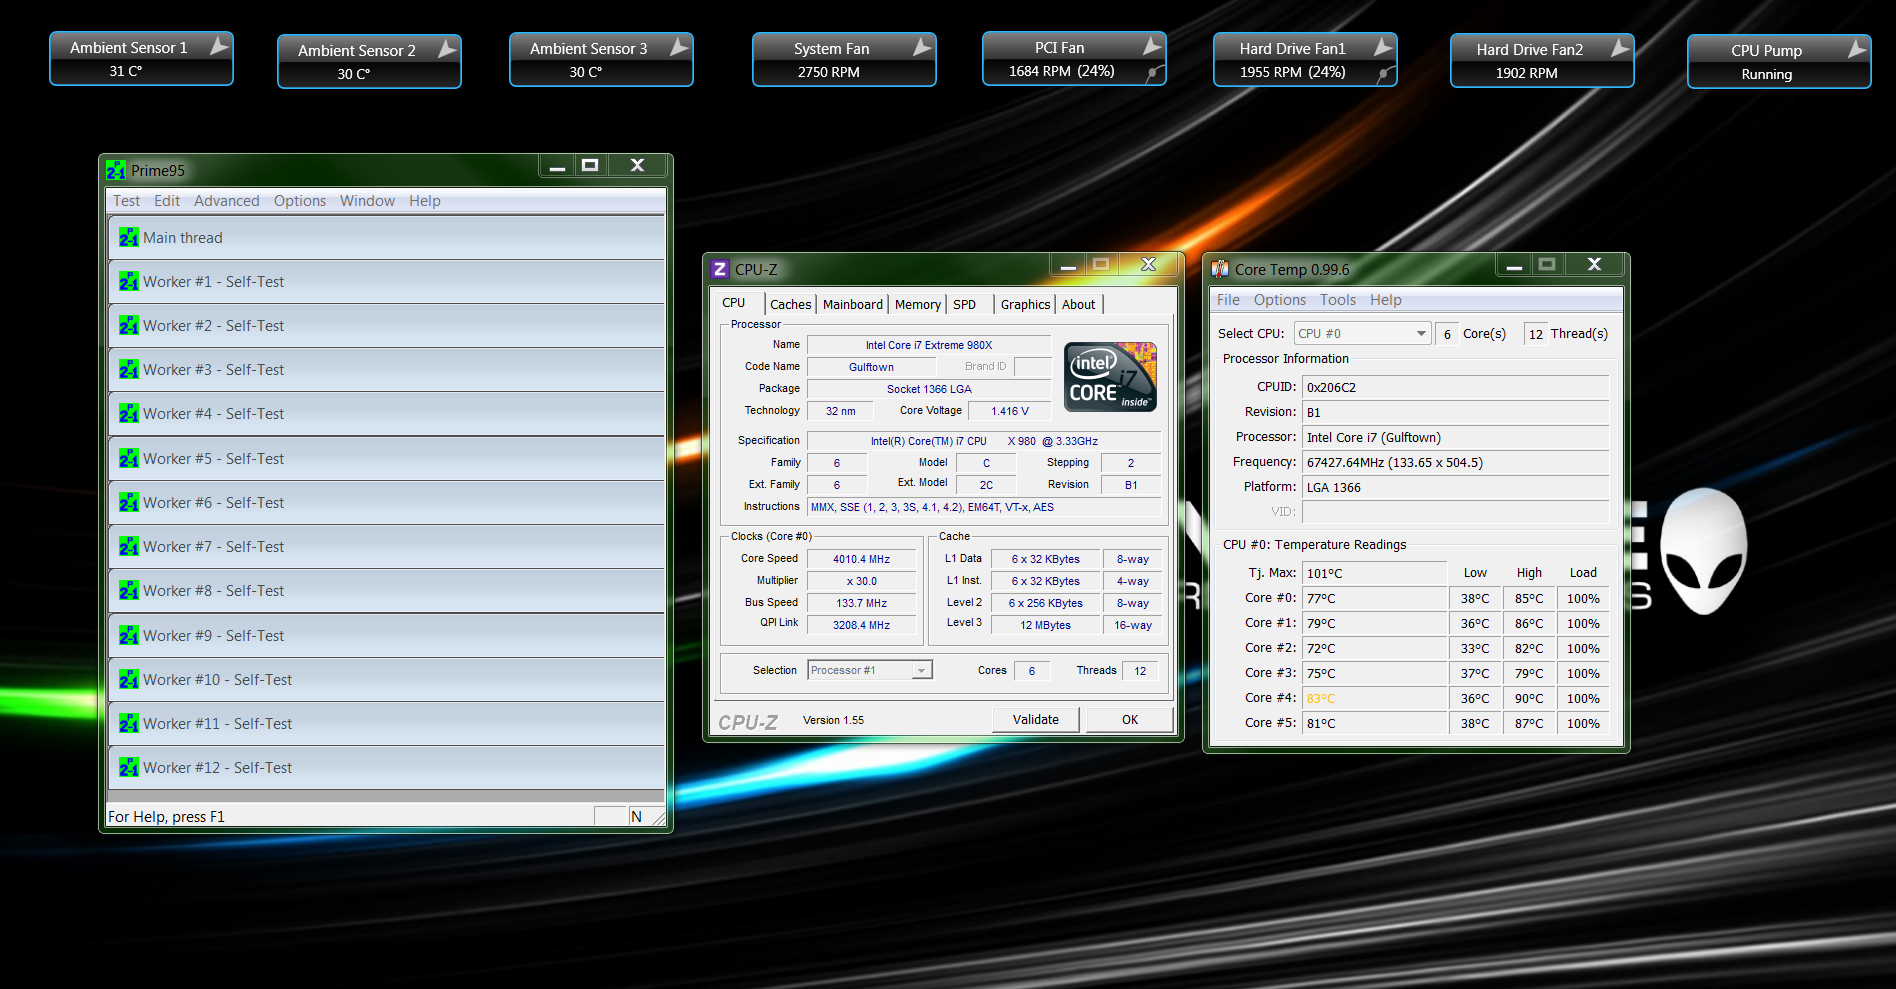The height and width of the screenshot is (989, 1896).
Task: Click the Main thread icon in Prime95
Action: click(x=129, y=238)
